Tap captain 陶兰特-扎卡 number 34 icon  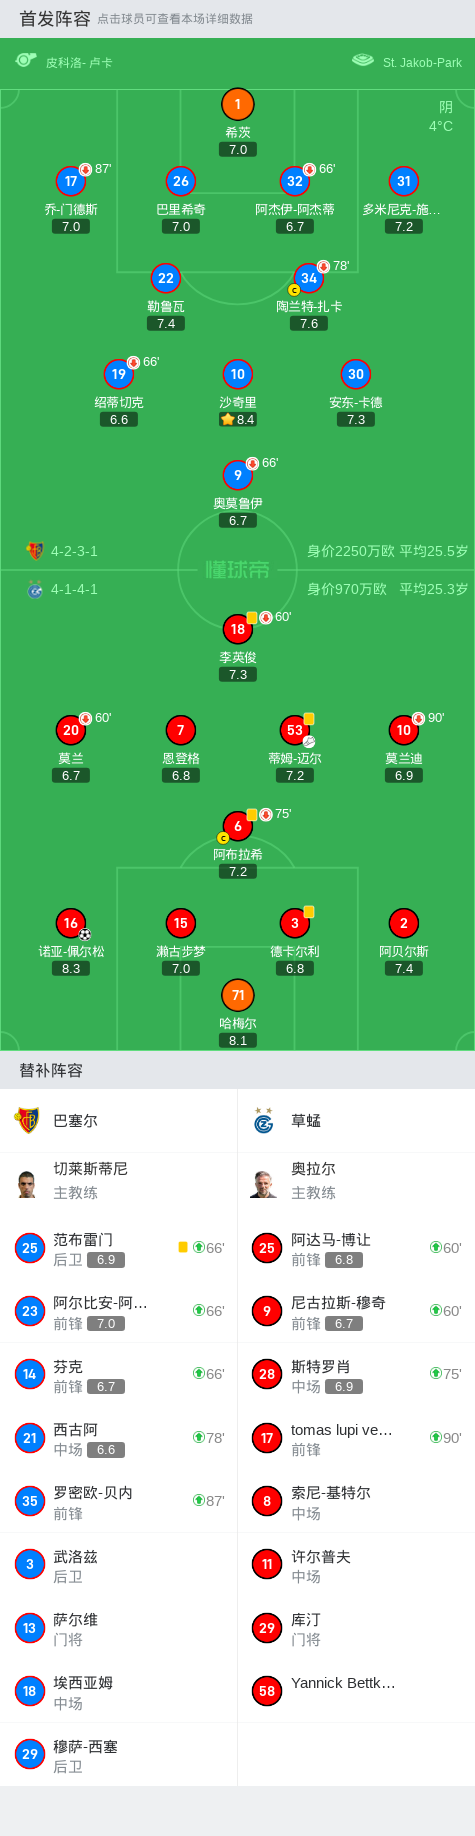pos(309,278)
